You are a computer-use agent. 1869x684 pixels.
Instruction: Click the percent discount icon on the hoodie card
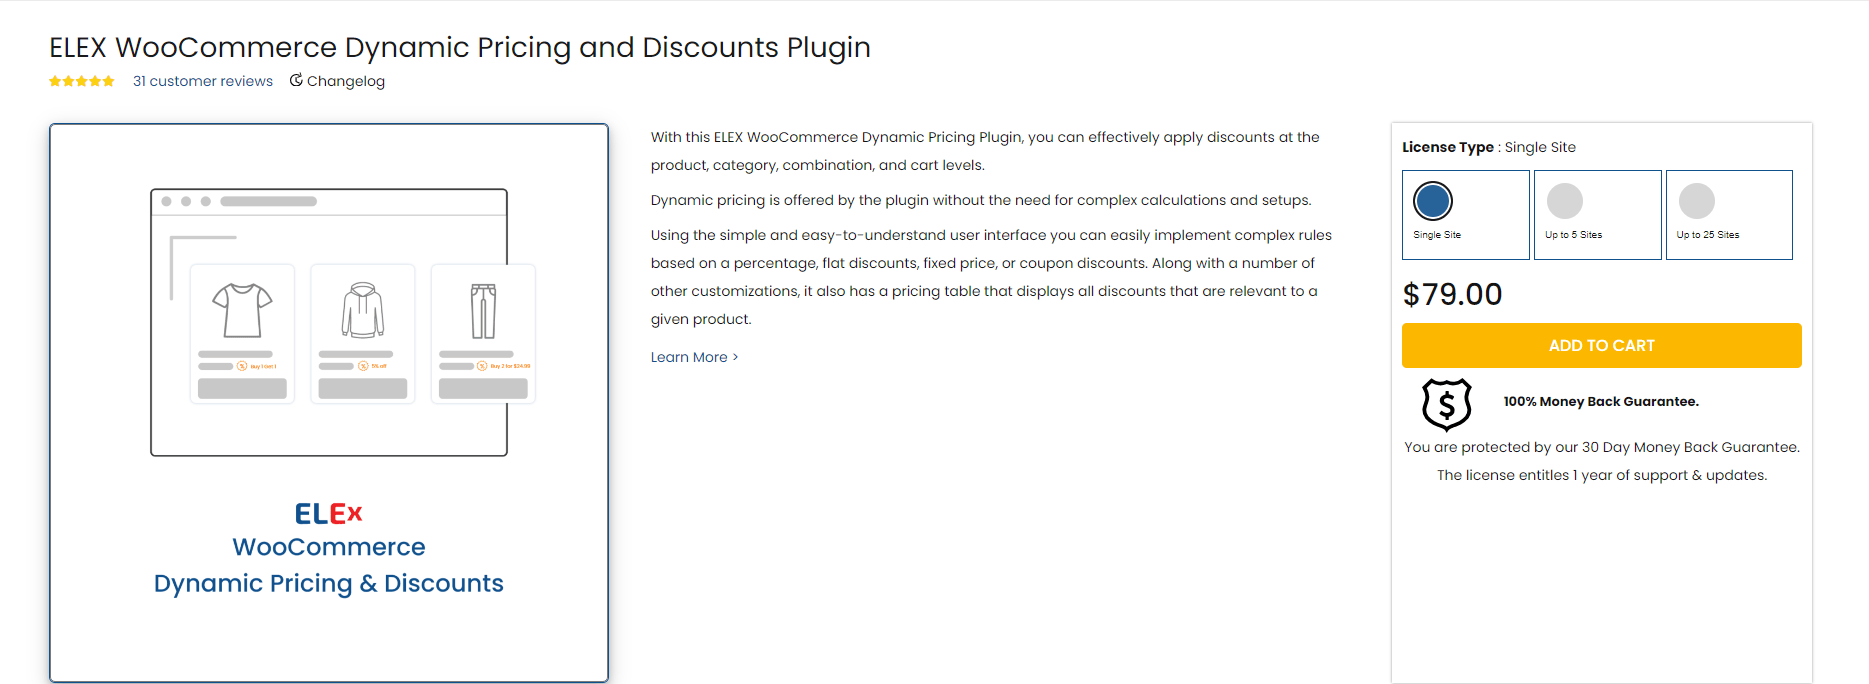pyautogui.click(x=361, y=366)
